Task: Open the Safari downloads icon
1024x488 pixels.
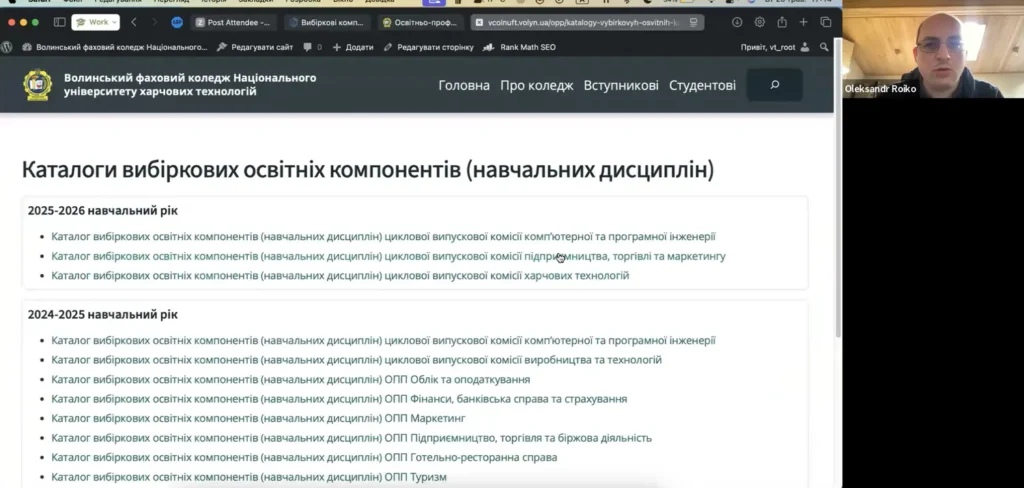Action: 737,22
